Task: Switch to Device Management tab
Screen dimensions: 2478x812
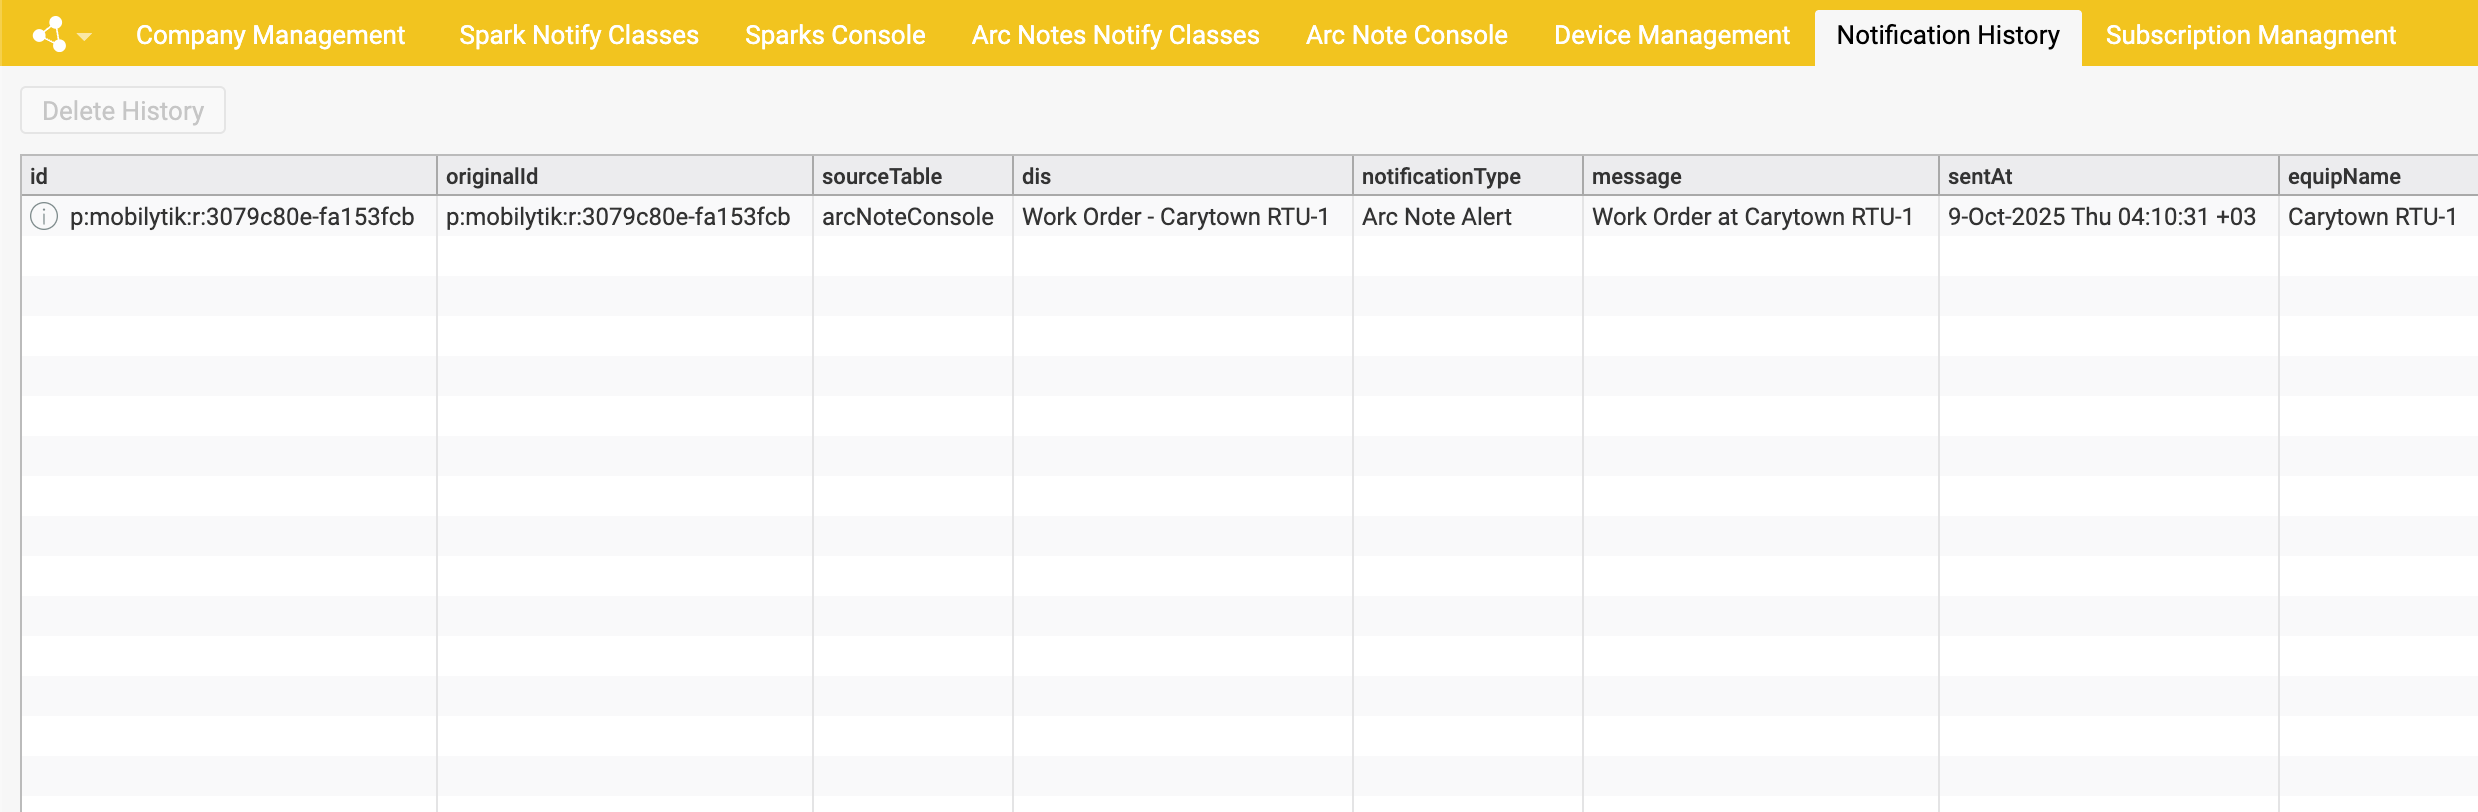Action: (x=1671, y=35)
